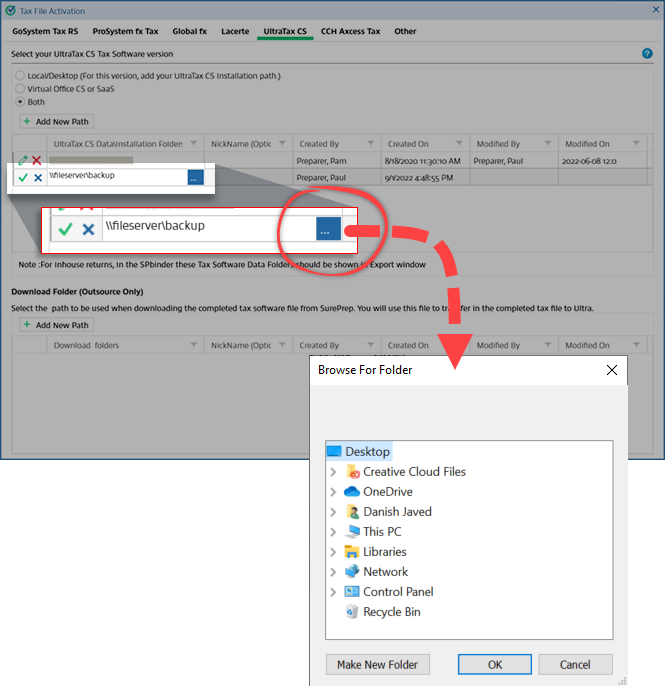Open Download folders column filter
This screenshot has height=686, width=665.
click(194, 345)
